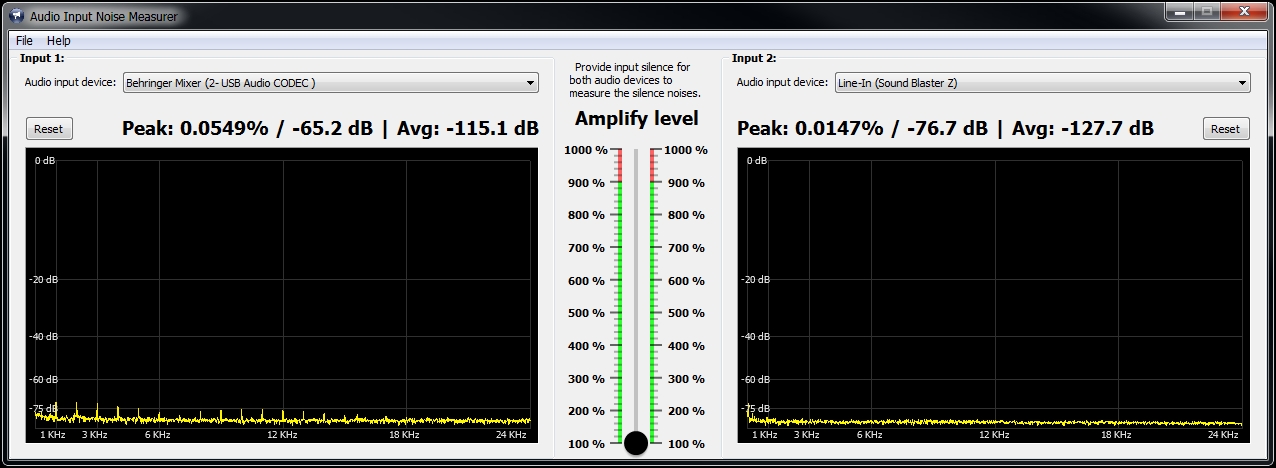This screenshot has width=1276, height=468.
Task: Maximize the Audio Input Noise Measurer window
Action: pyautogui.click(x=1207, y=12)
